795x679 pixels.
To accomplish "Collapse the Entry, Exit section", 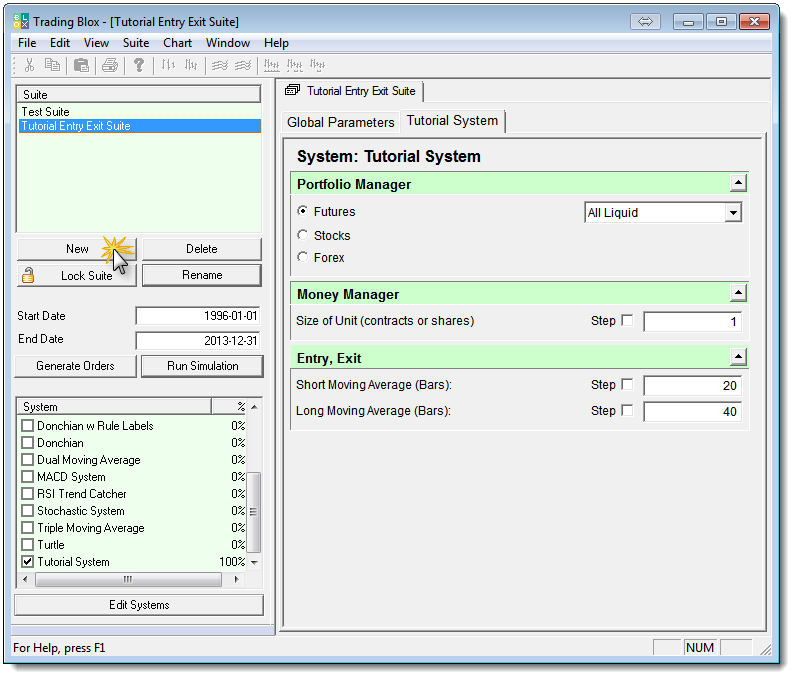I will pos(738,357).
